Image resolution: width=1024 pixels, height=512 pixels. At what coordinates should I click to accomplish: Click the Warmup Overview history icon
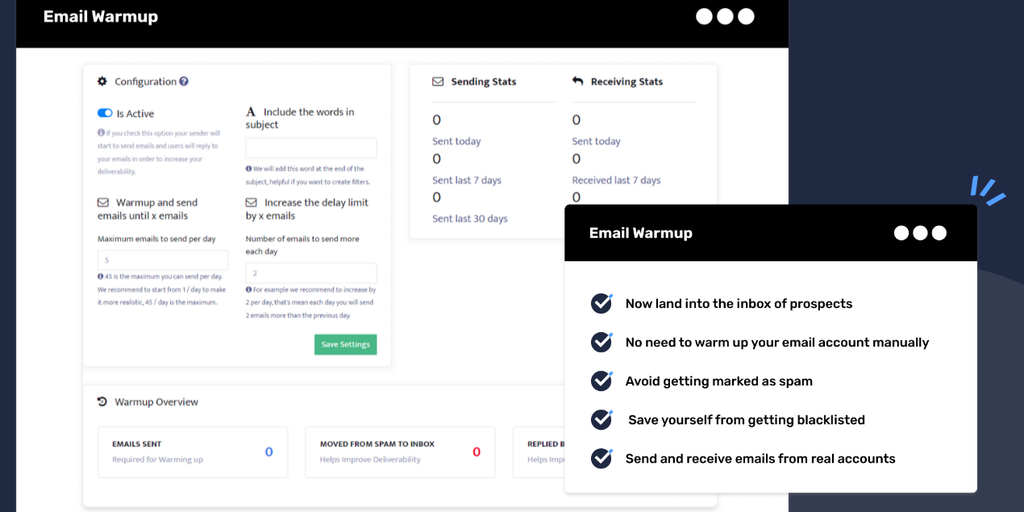click(102, 402)
